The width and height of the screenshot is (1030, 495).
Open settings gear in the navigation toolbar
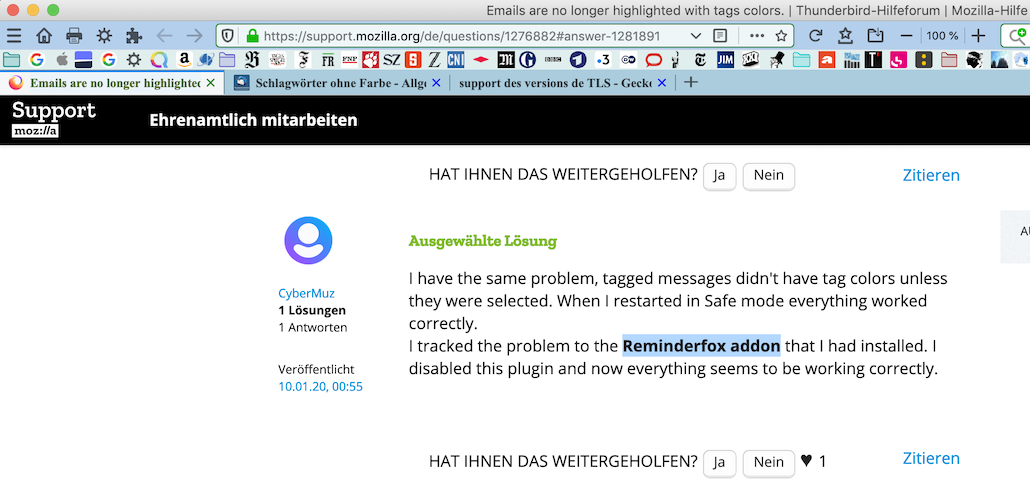pyautogui.click(x=104, y=35)
